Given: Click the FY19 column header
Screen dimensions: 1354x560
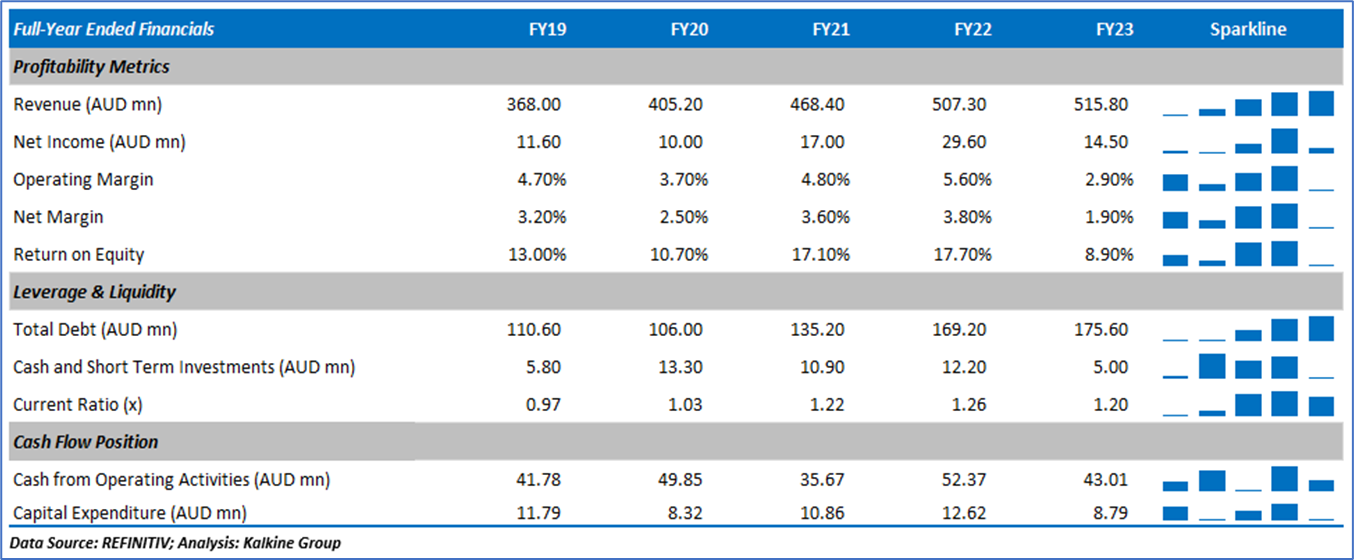Looking at the screenshot, I should coord(548,30).
